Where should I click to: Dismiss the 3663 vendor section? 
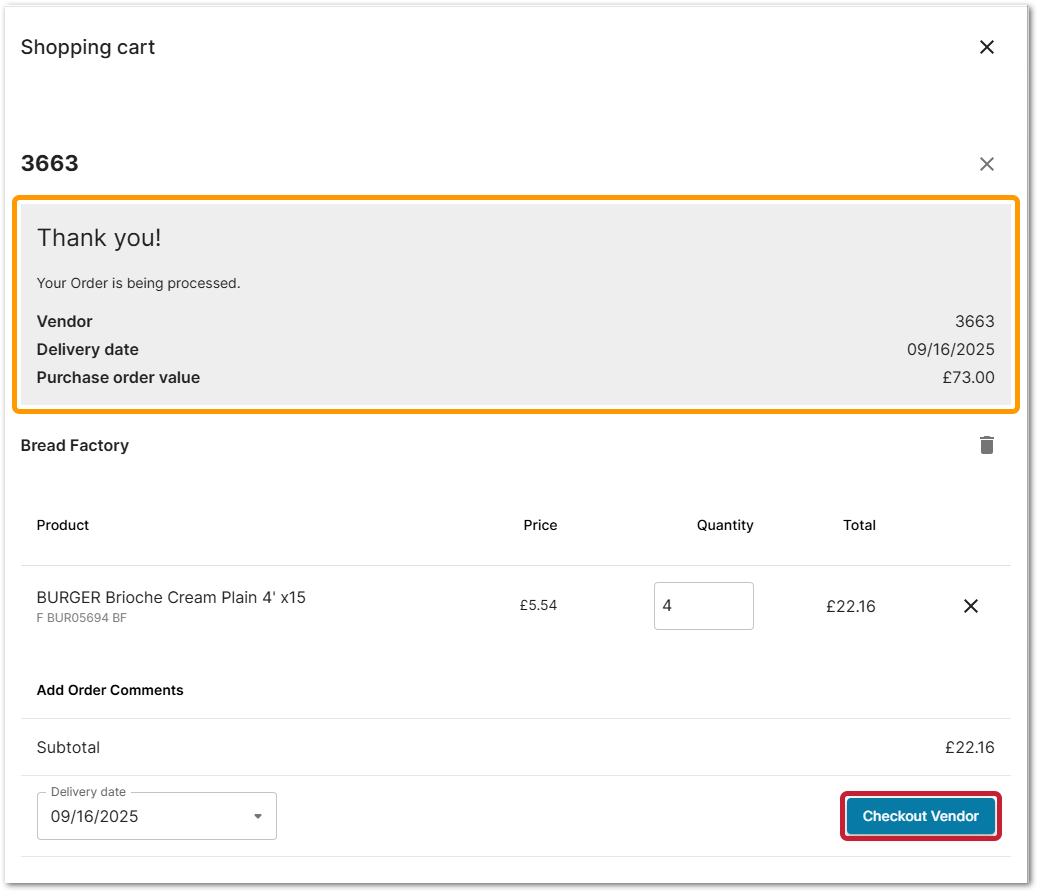pos(986,164)
